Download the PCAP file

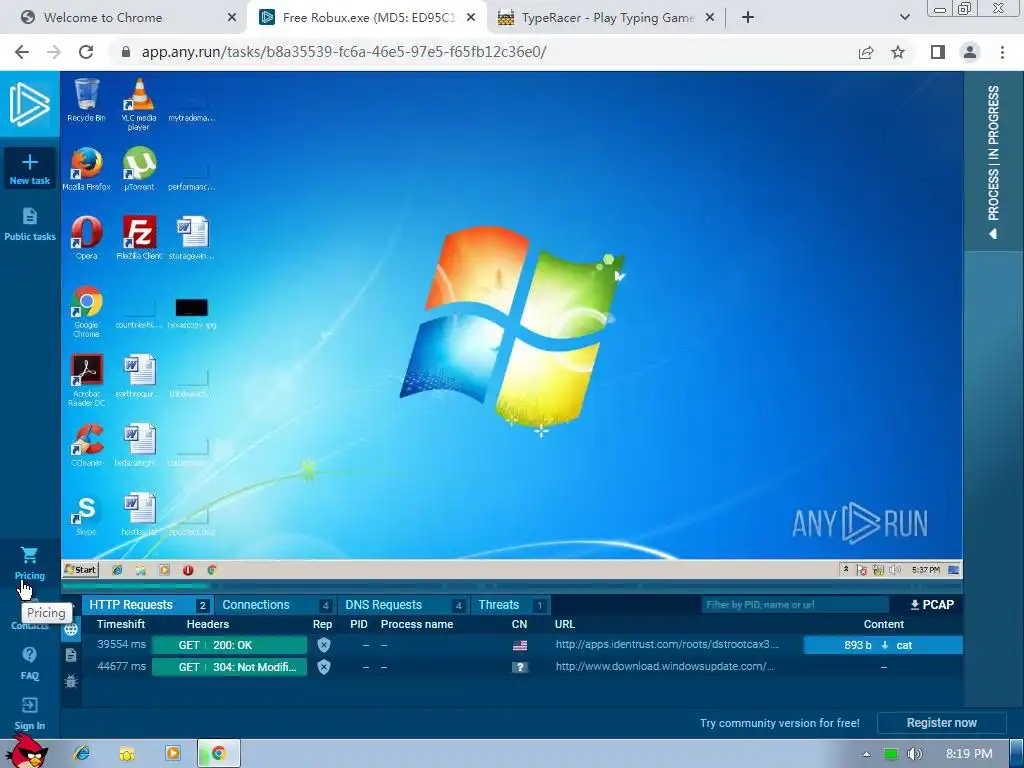pyautogui.click(x=932, y=605)
